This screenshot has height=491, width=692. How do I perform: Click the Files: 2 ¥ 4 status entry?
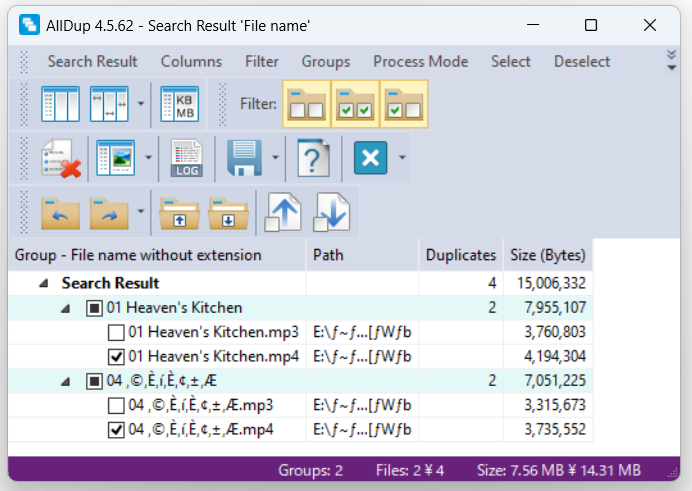410,470
